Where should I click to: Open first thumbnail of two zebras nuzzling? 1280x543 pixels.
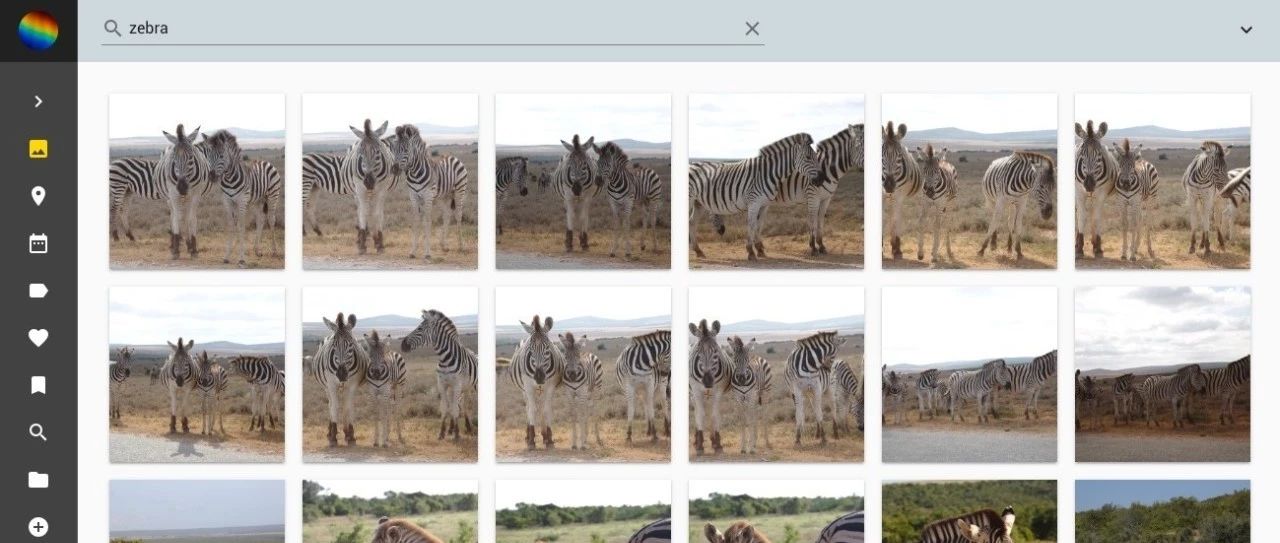click(x=197, y=181)
